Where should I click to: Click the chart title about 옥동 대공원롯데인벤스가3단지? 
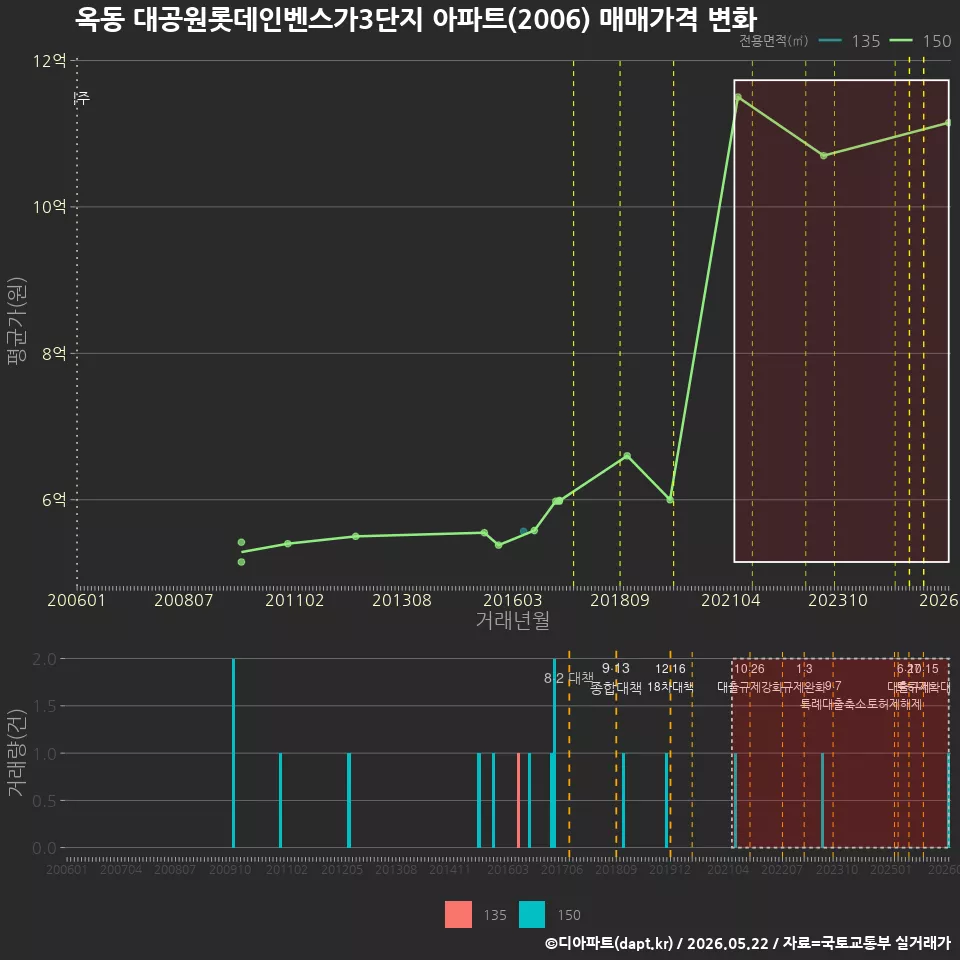click(416, 20)
